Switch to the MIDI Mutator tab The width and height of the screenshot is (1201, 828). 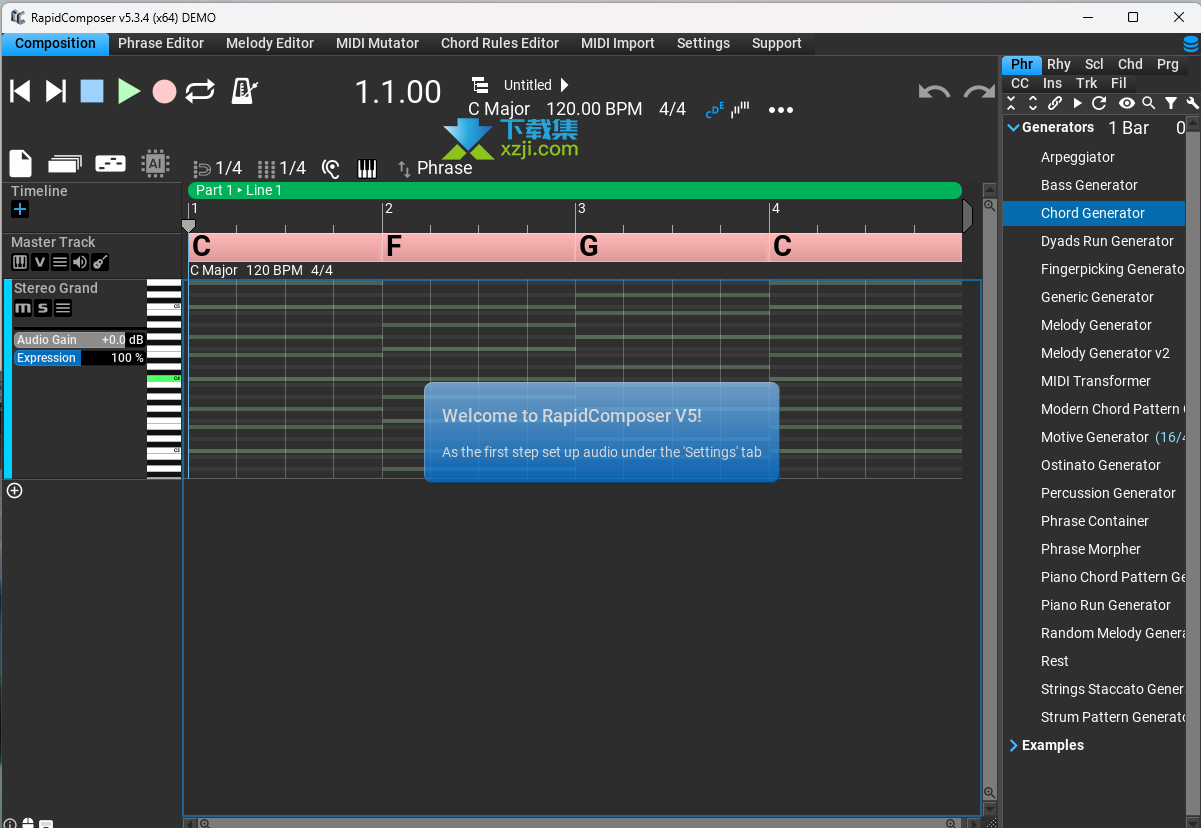tap(378, 43)
